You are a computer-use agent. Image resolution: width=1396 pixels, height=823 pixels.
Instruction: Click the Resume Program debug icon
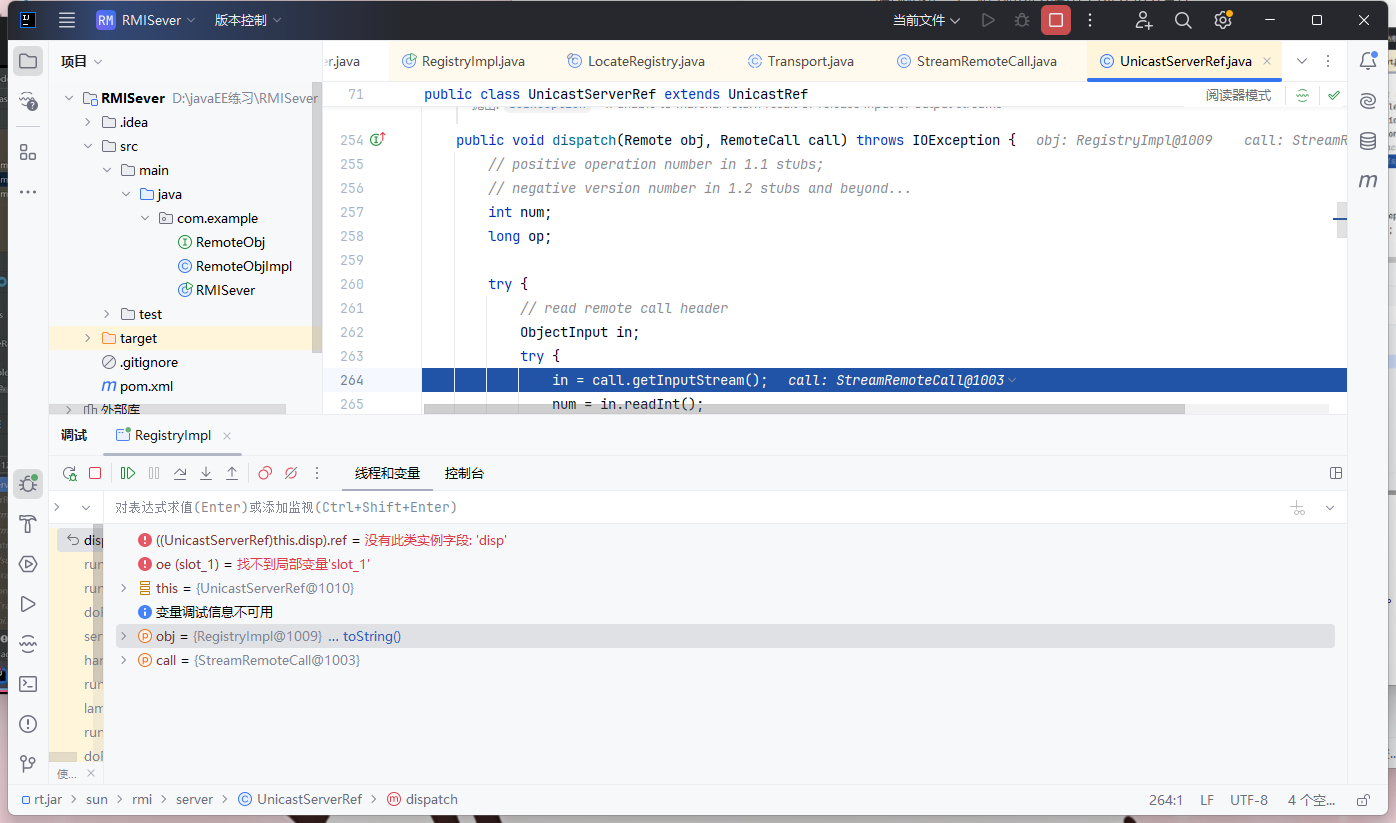[128, 473]
